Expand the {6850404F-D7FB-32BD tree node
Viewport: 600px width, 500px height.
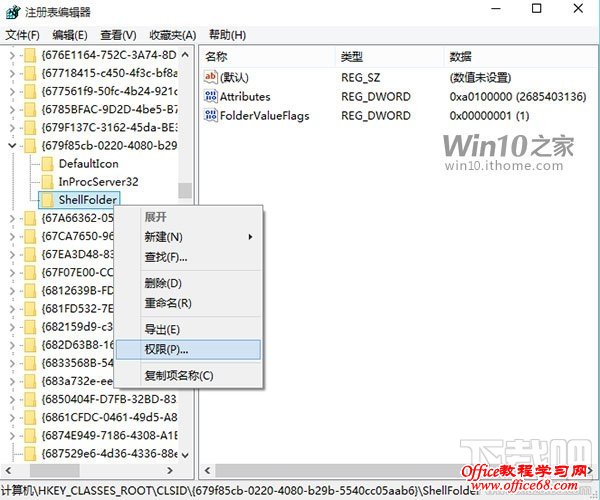coord(12,400)
